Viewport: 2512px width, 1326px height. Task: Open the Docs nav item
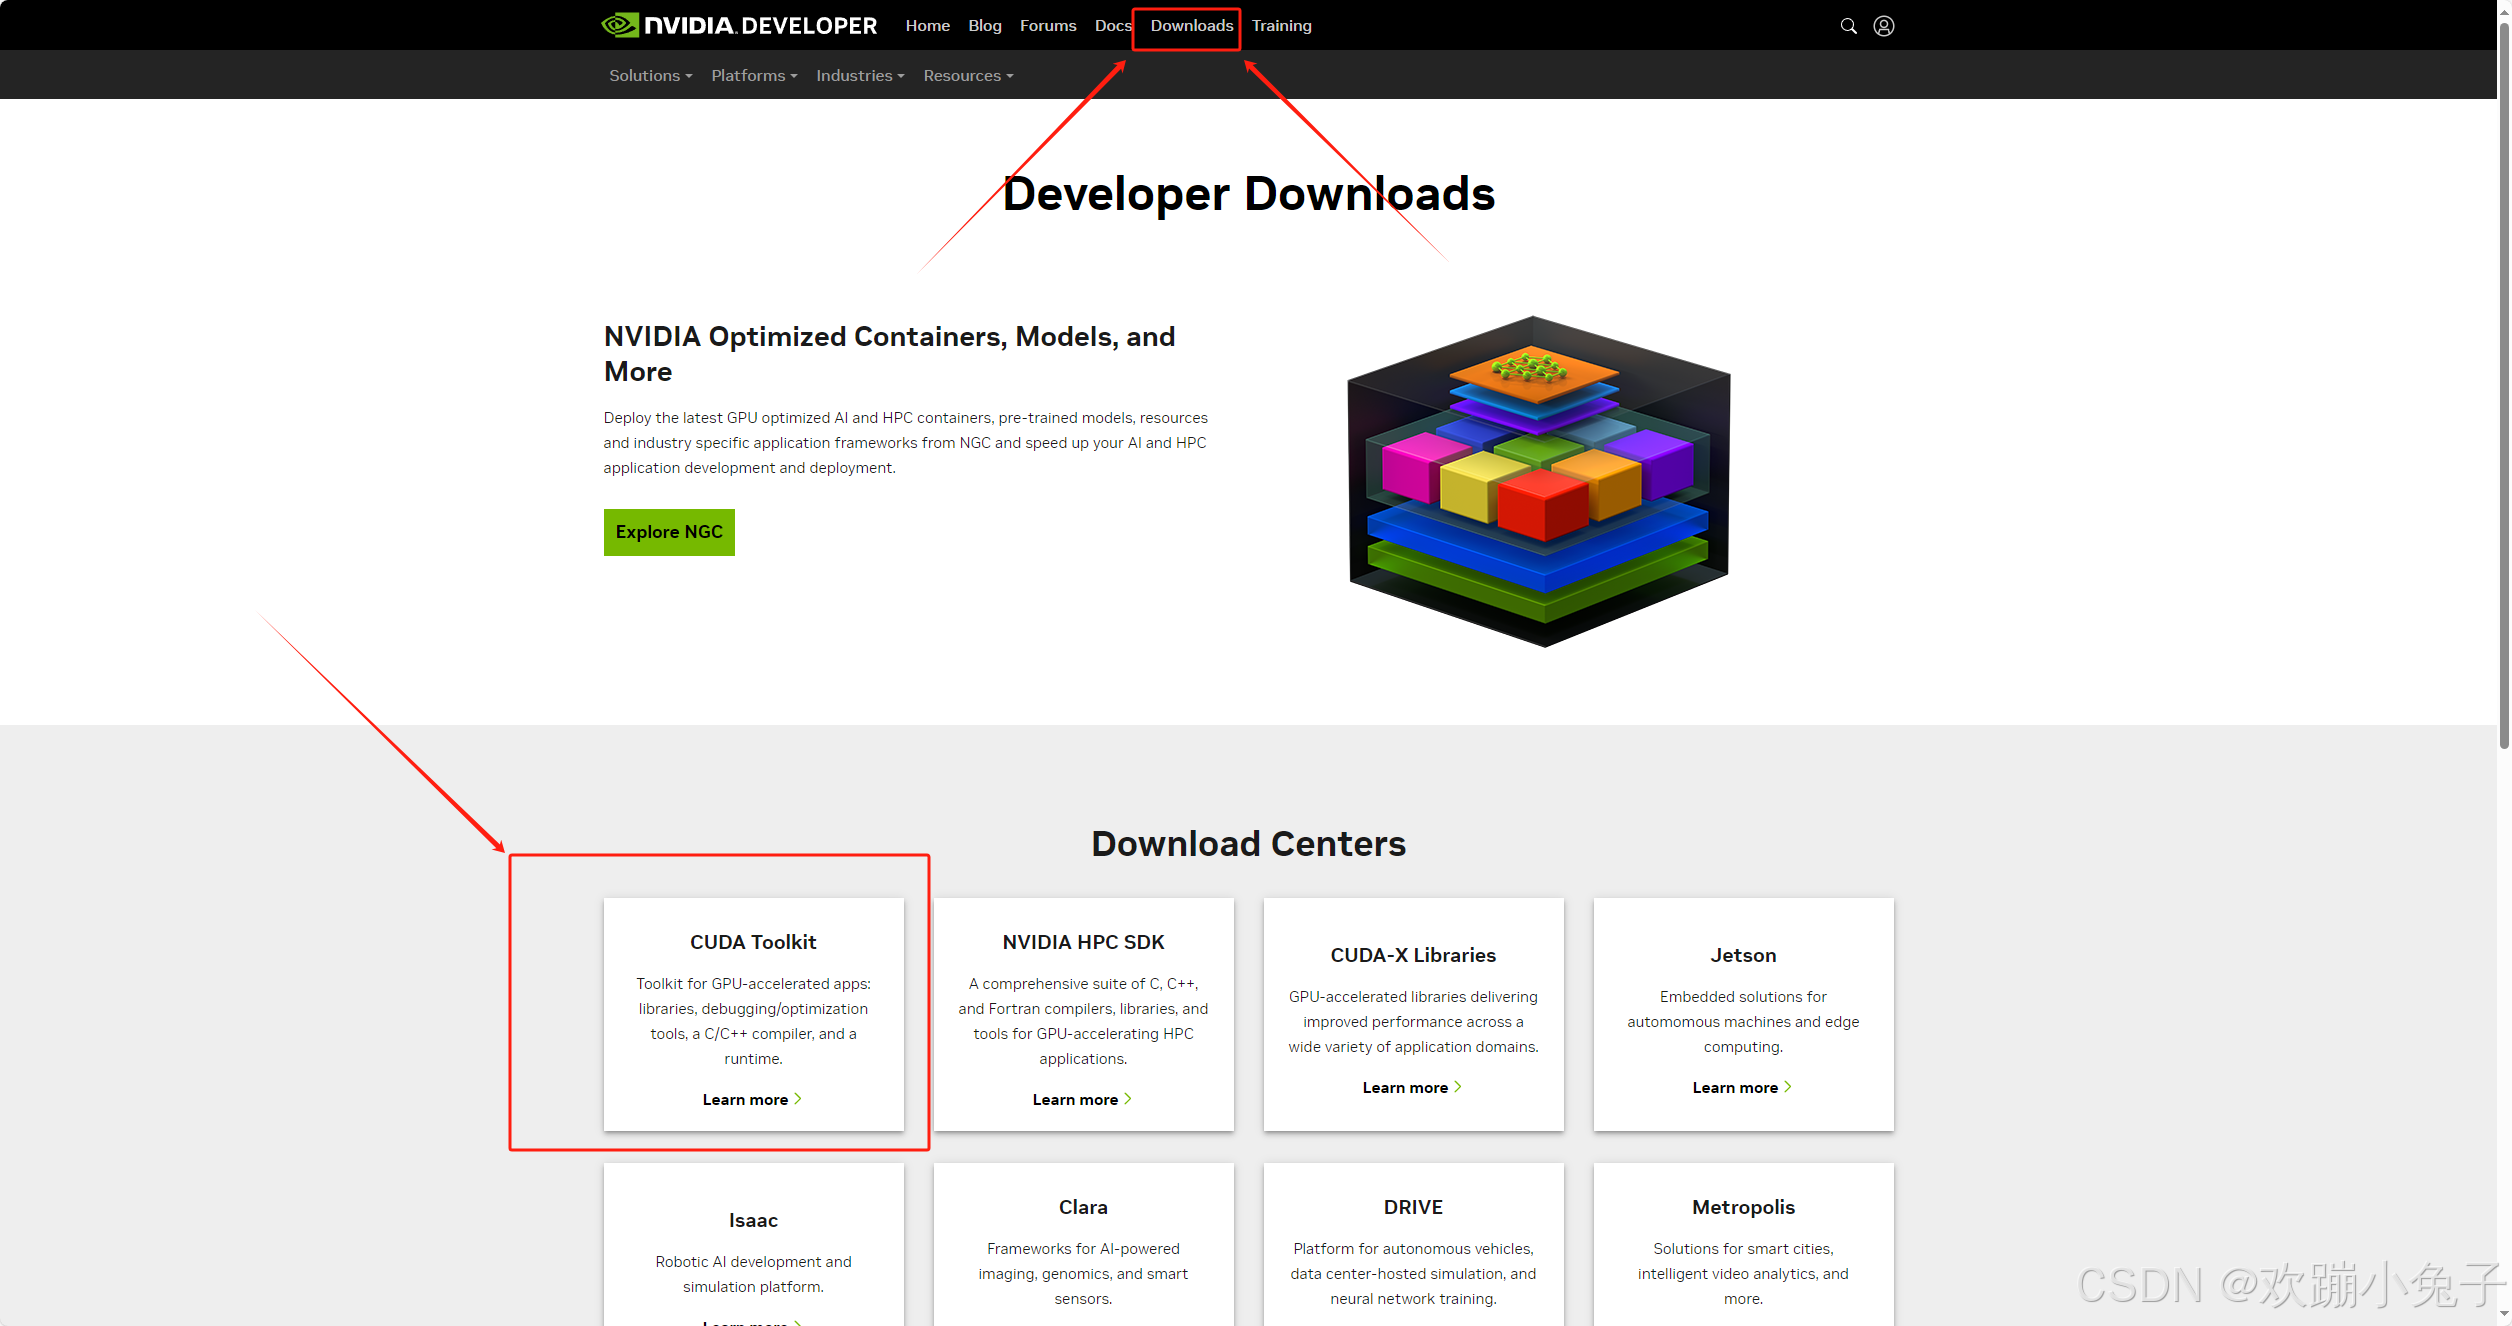(1112, 26)
